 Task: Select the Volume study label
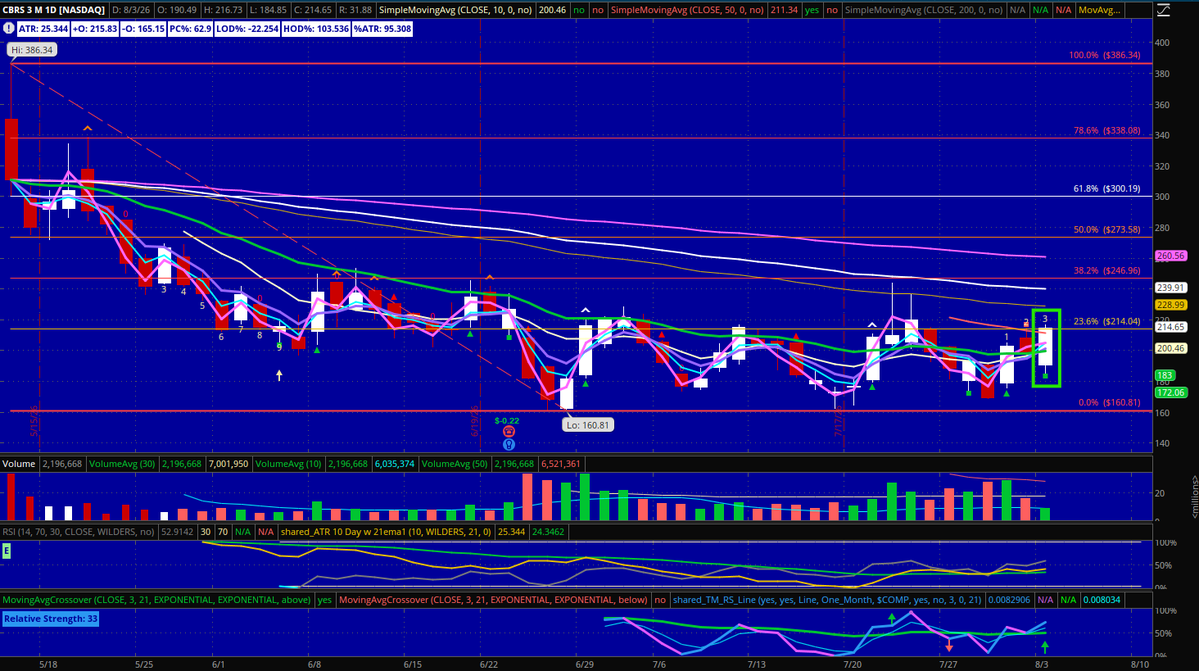click(18, 464)
